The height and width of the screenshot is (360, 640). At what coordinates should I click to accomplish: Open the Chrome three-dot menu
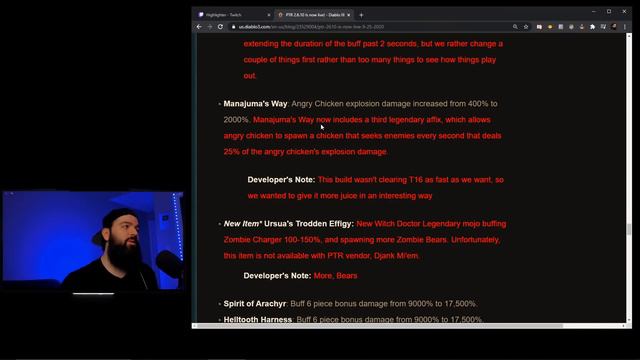click(625, 27)
